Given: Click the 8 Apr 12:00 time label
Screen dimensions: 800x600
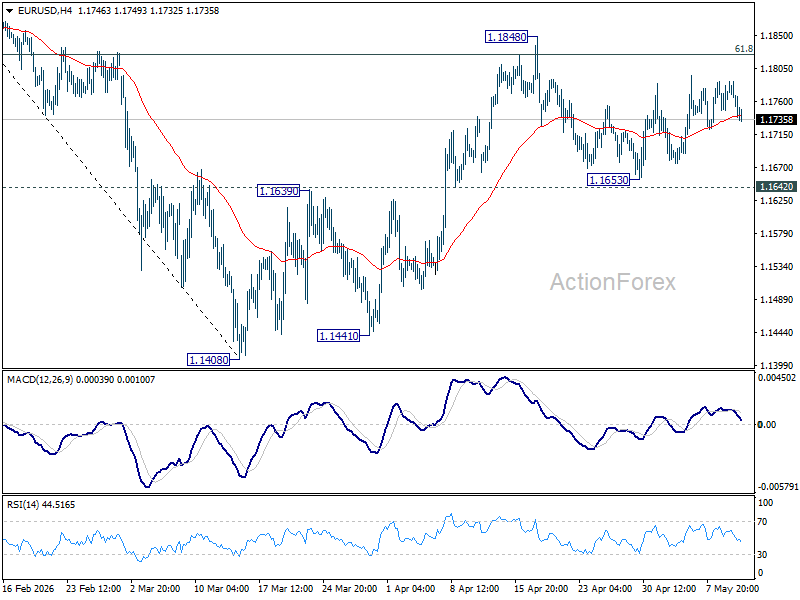Looking at the screenshot, I should point(474,588).
